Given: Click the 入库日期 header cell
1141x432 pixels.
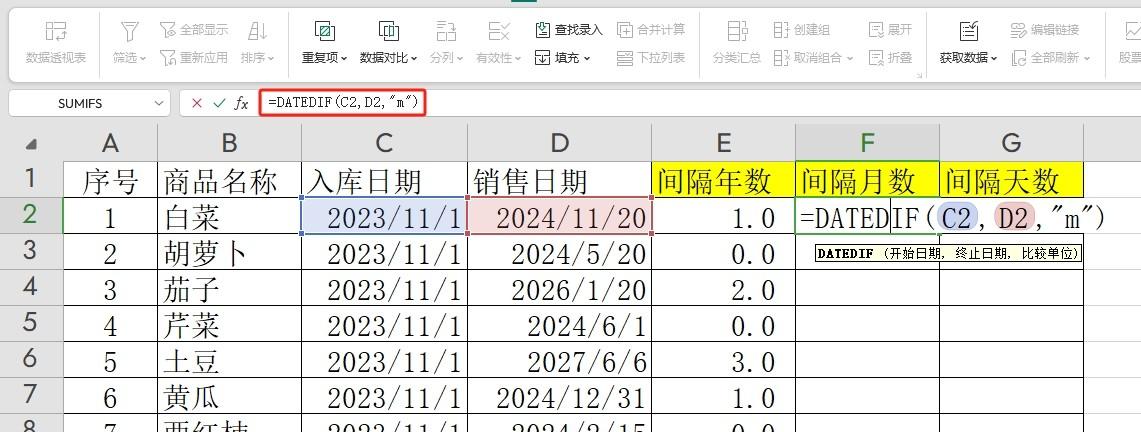Looking at the screenshot, I should (x=384, y=180).
